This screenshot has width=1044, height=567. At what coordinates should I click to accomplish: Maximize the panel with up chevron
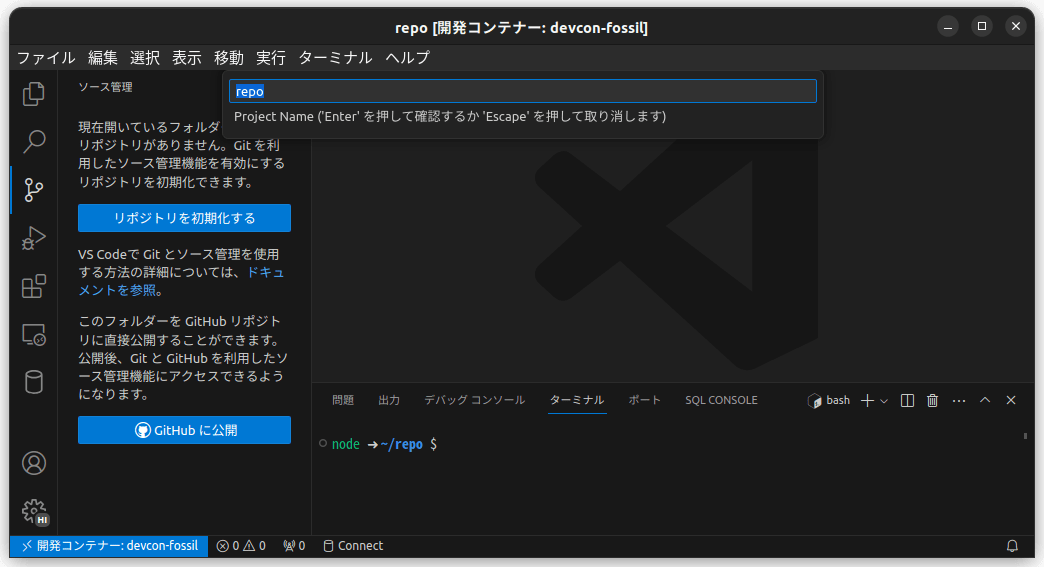(x=985, y=400)
